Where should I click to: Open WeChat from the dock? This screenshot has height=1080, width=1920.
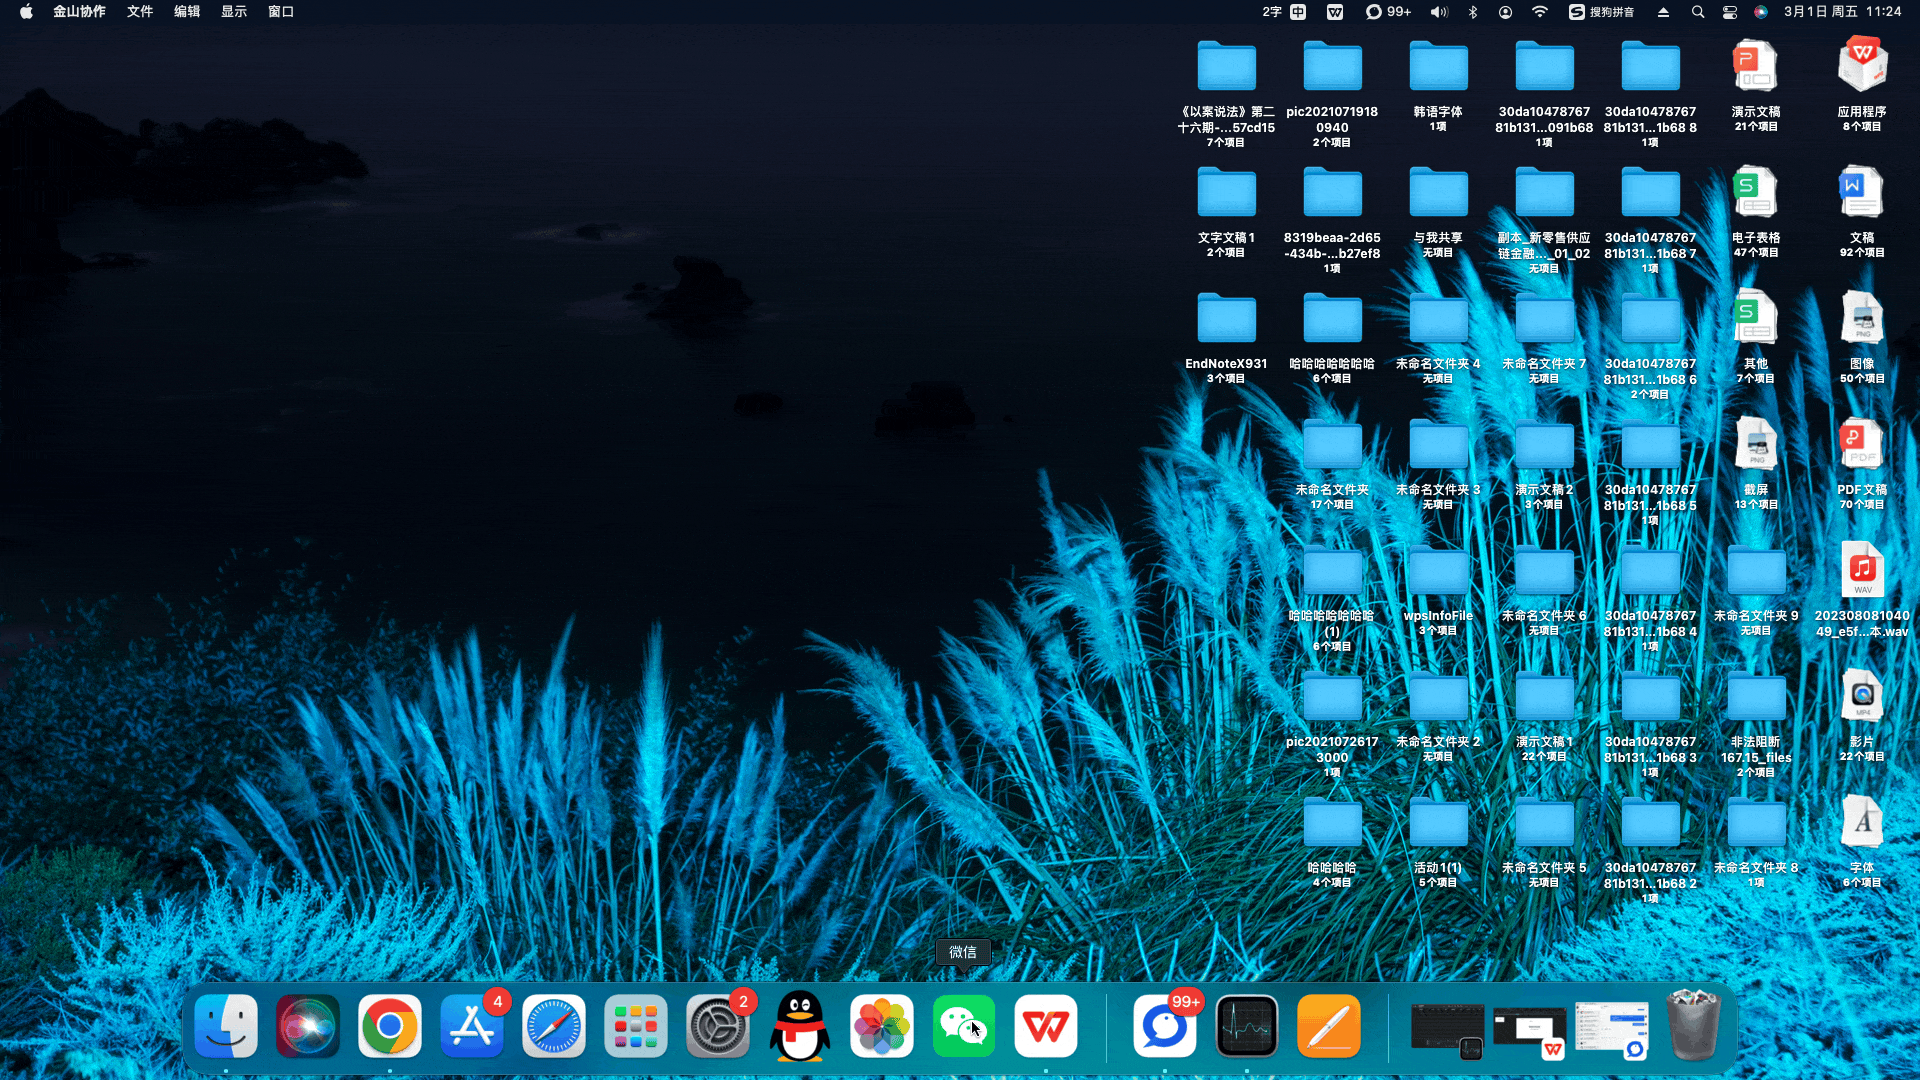pos(963,1026)
